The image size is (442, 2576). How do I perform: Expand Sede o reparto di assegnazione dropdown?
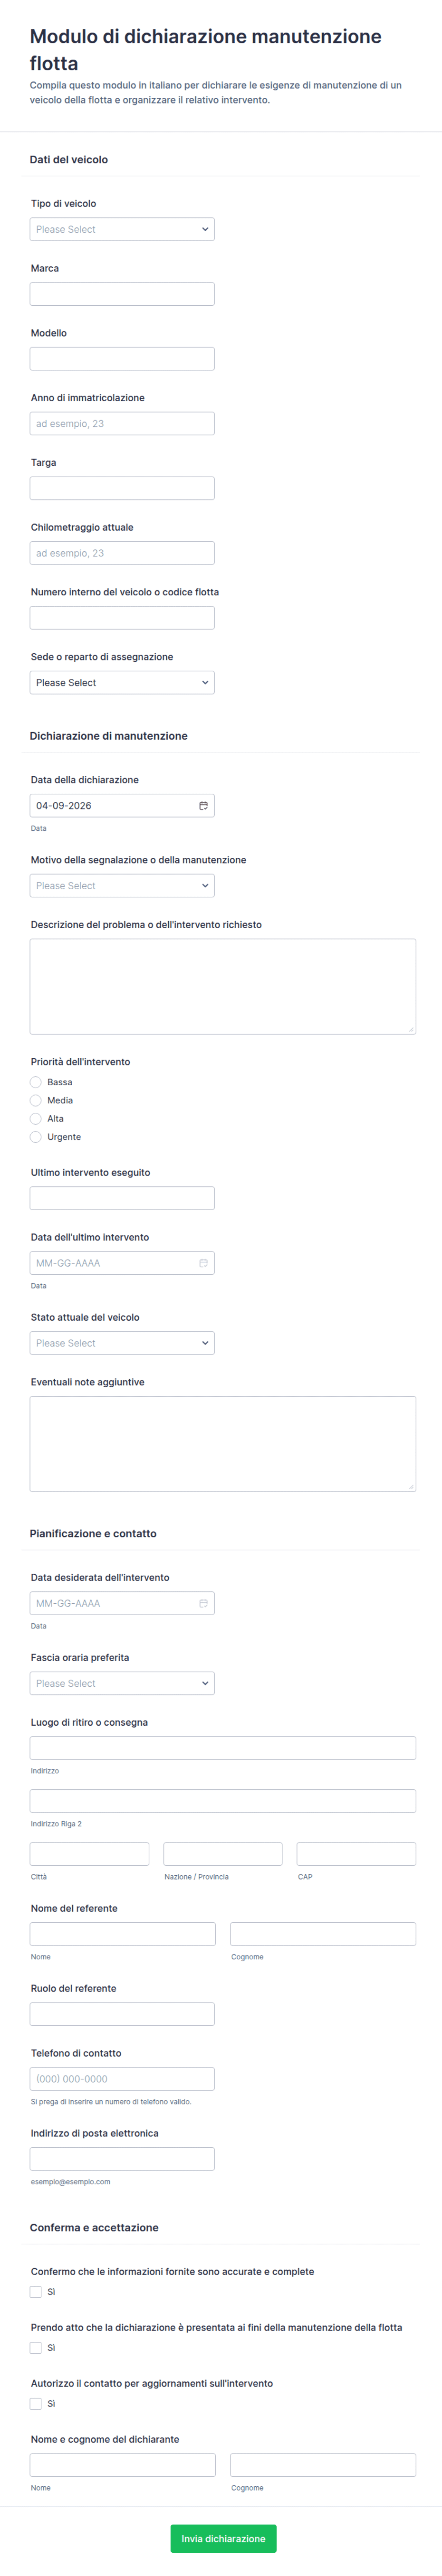pos(122,683)
